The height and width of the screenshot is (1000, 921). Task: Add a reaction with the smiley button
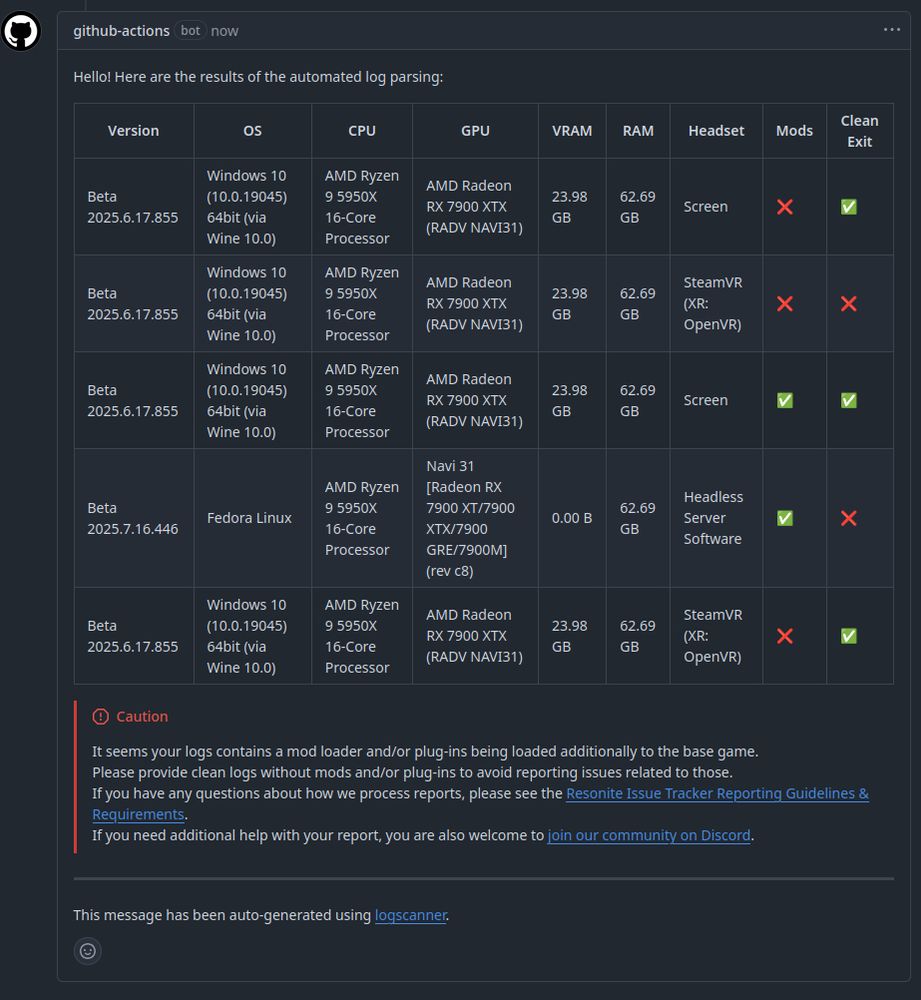point(87,951)
